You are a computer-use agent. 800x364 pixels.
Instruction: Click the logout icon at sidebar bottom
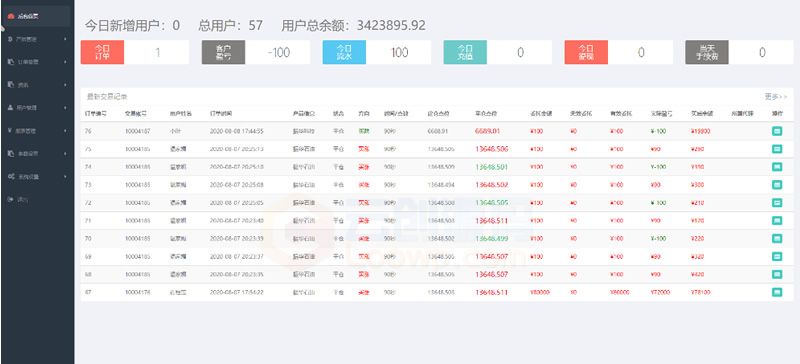point(11,199)
